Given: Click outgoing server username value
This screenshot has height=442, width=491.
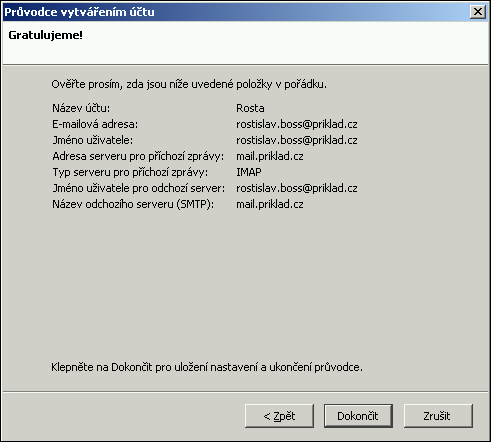Looking at the screenshot, I should coord(297,188).
